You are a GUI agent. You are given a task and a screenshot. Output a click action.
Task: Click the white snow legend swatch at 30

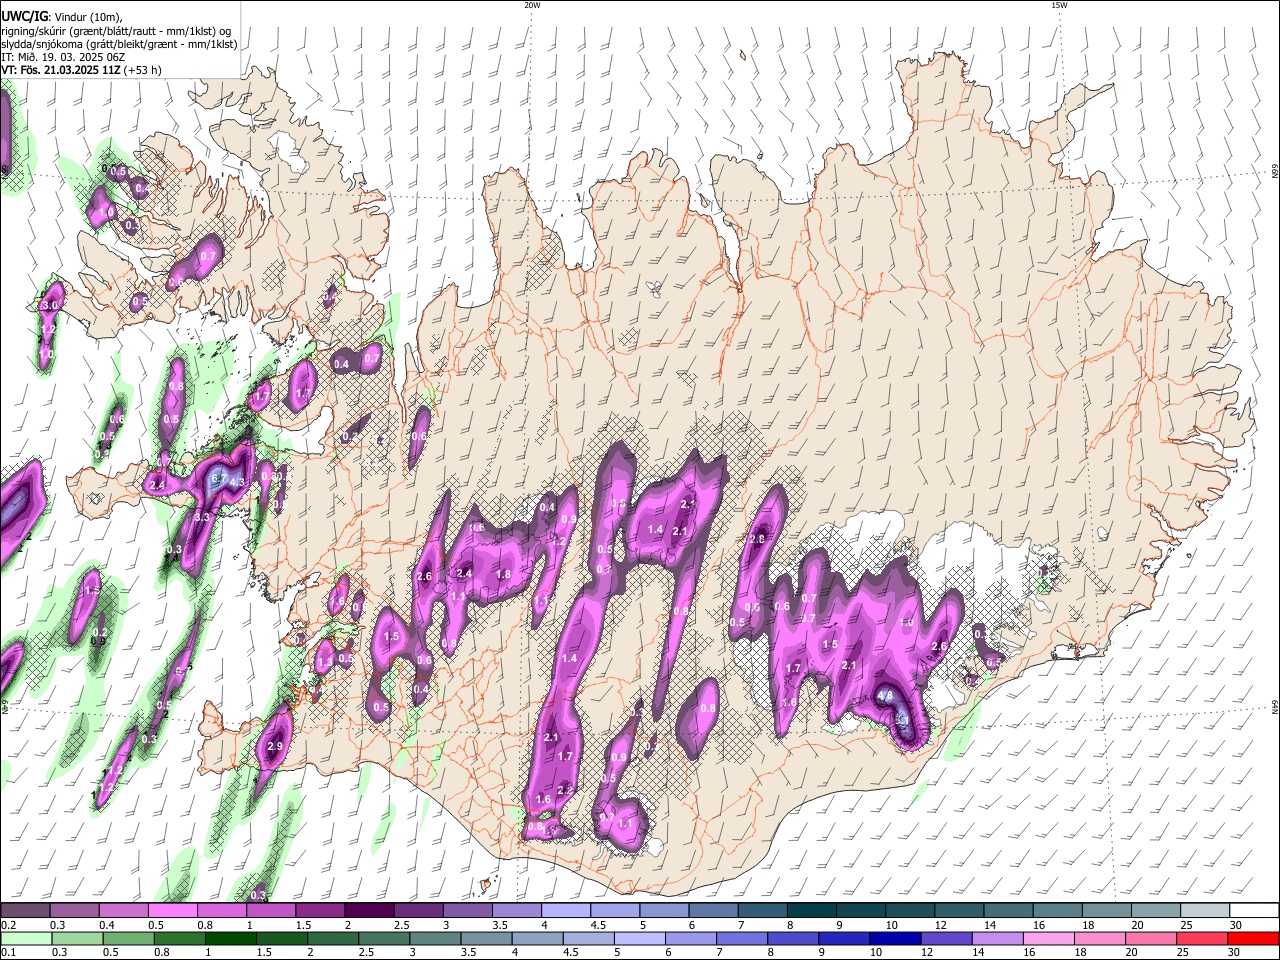pyautogui.click(x=1255, y=910)
